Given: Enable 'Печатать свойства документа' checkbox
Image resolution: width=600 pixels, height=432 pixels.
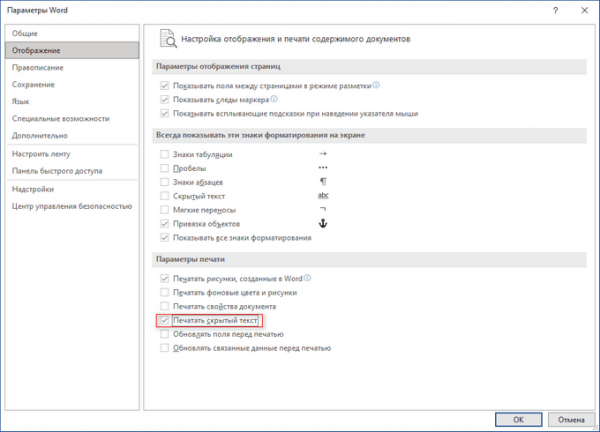Looking at the screenshot, I should [x=165, y=306].
